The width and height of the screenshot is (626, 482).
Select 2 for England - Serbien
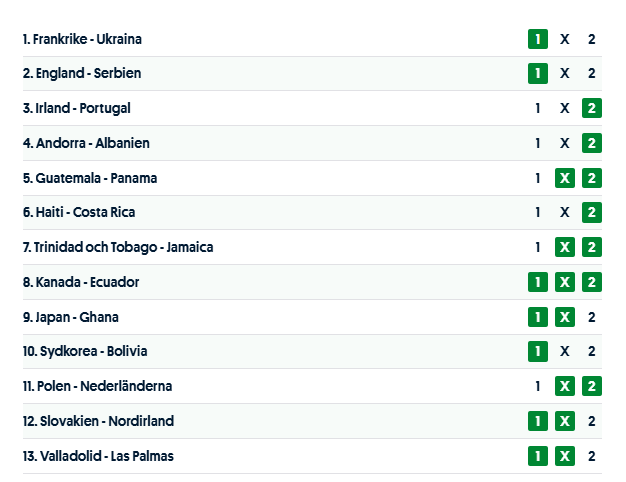point(592,73)
